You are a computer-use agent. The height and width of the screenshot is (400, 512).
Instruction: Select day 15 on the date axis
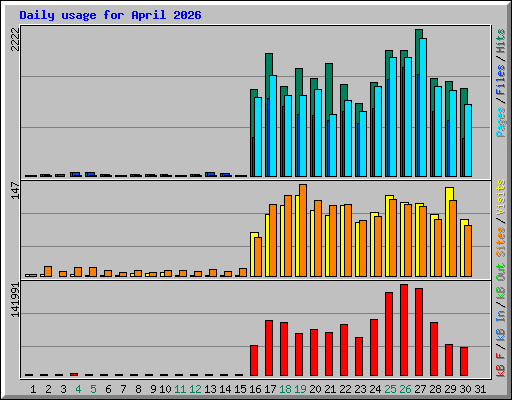(240, 389)
